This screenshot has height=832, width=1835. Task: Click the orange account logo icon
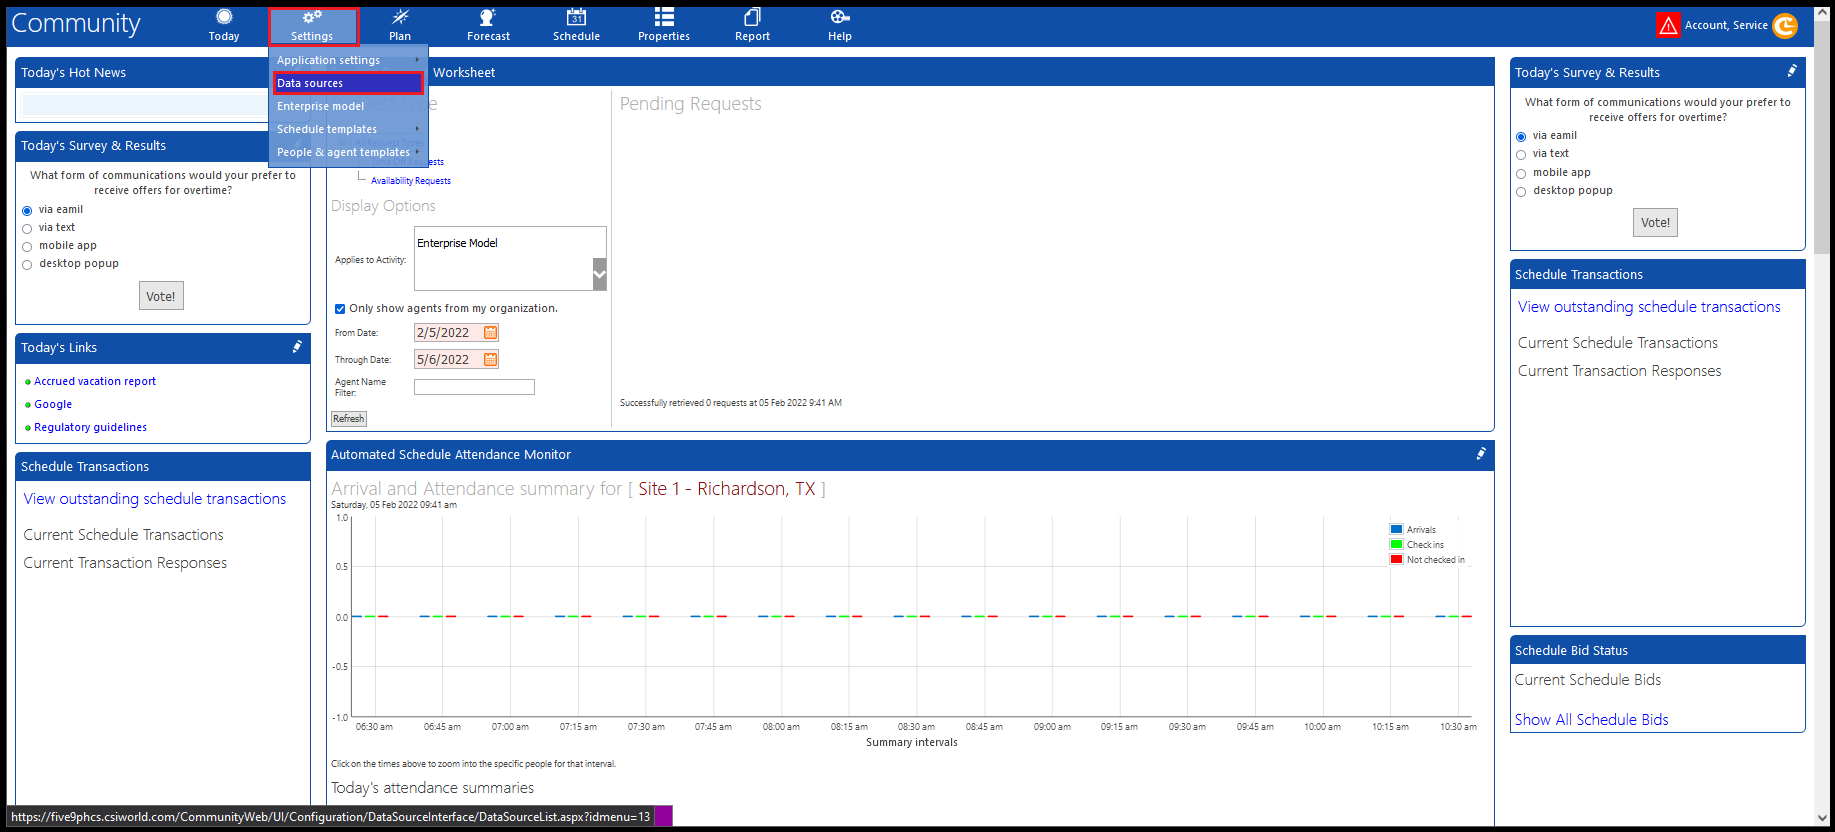(x=1785, y=25)
